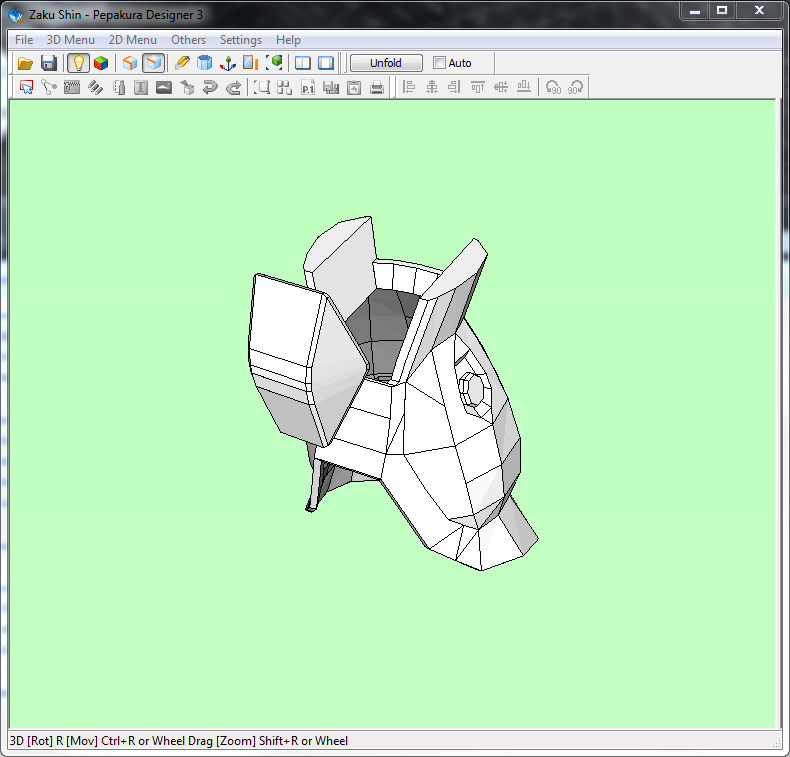790x757 pixels.
Task: Click the status bar 3D controls hint text
Action: pyautogui.click(x=179, y=741)
